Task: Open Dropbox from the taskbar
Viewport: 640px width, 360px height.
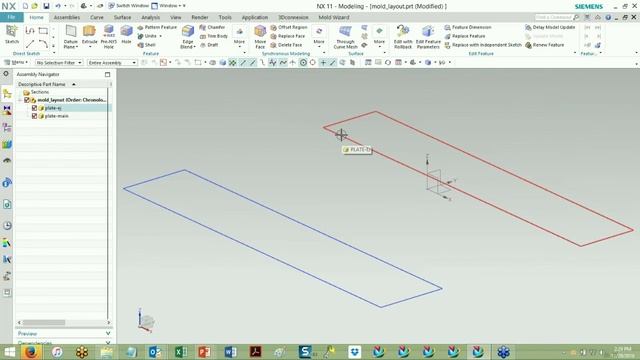Action: coord(355,351)
